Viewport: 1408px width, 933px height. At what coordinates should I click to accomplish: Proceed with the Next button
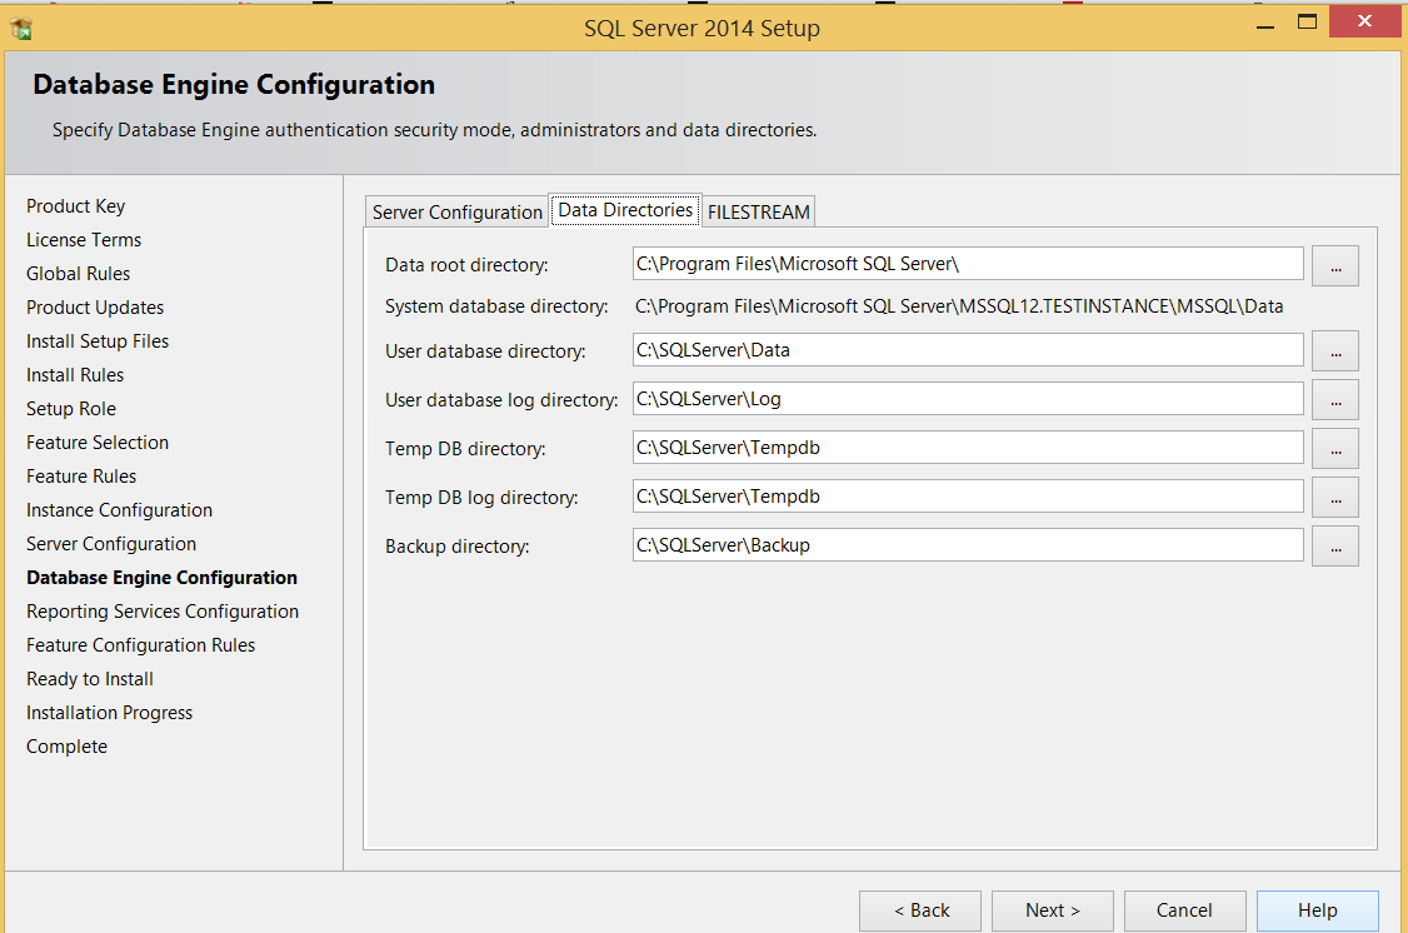(1053, 911)
